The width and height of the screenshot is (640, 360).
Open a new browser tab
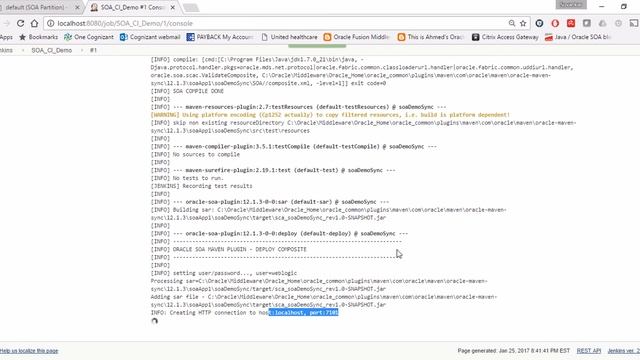point(191,7)
